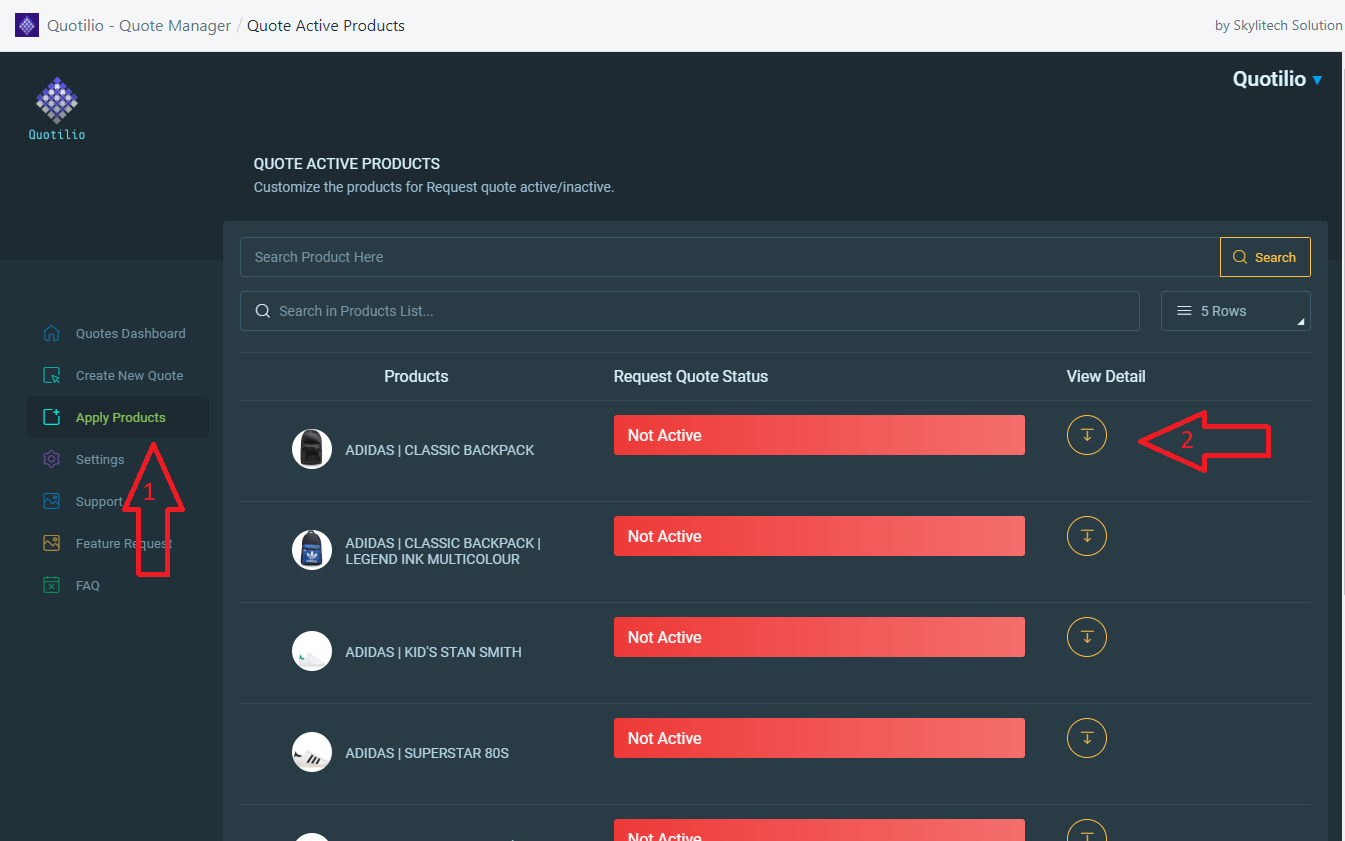
Task: Click the yellow Search button
Action: click(x=1265, y=257)
